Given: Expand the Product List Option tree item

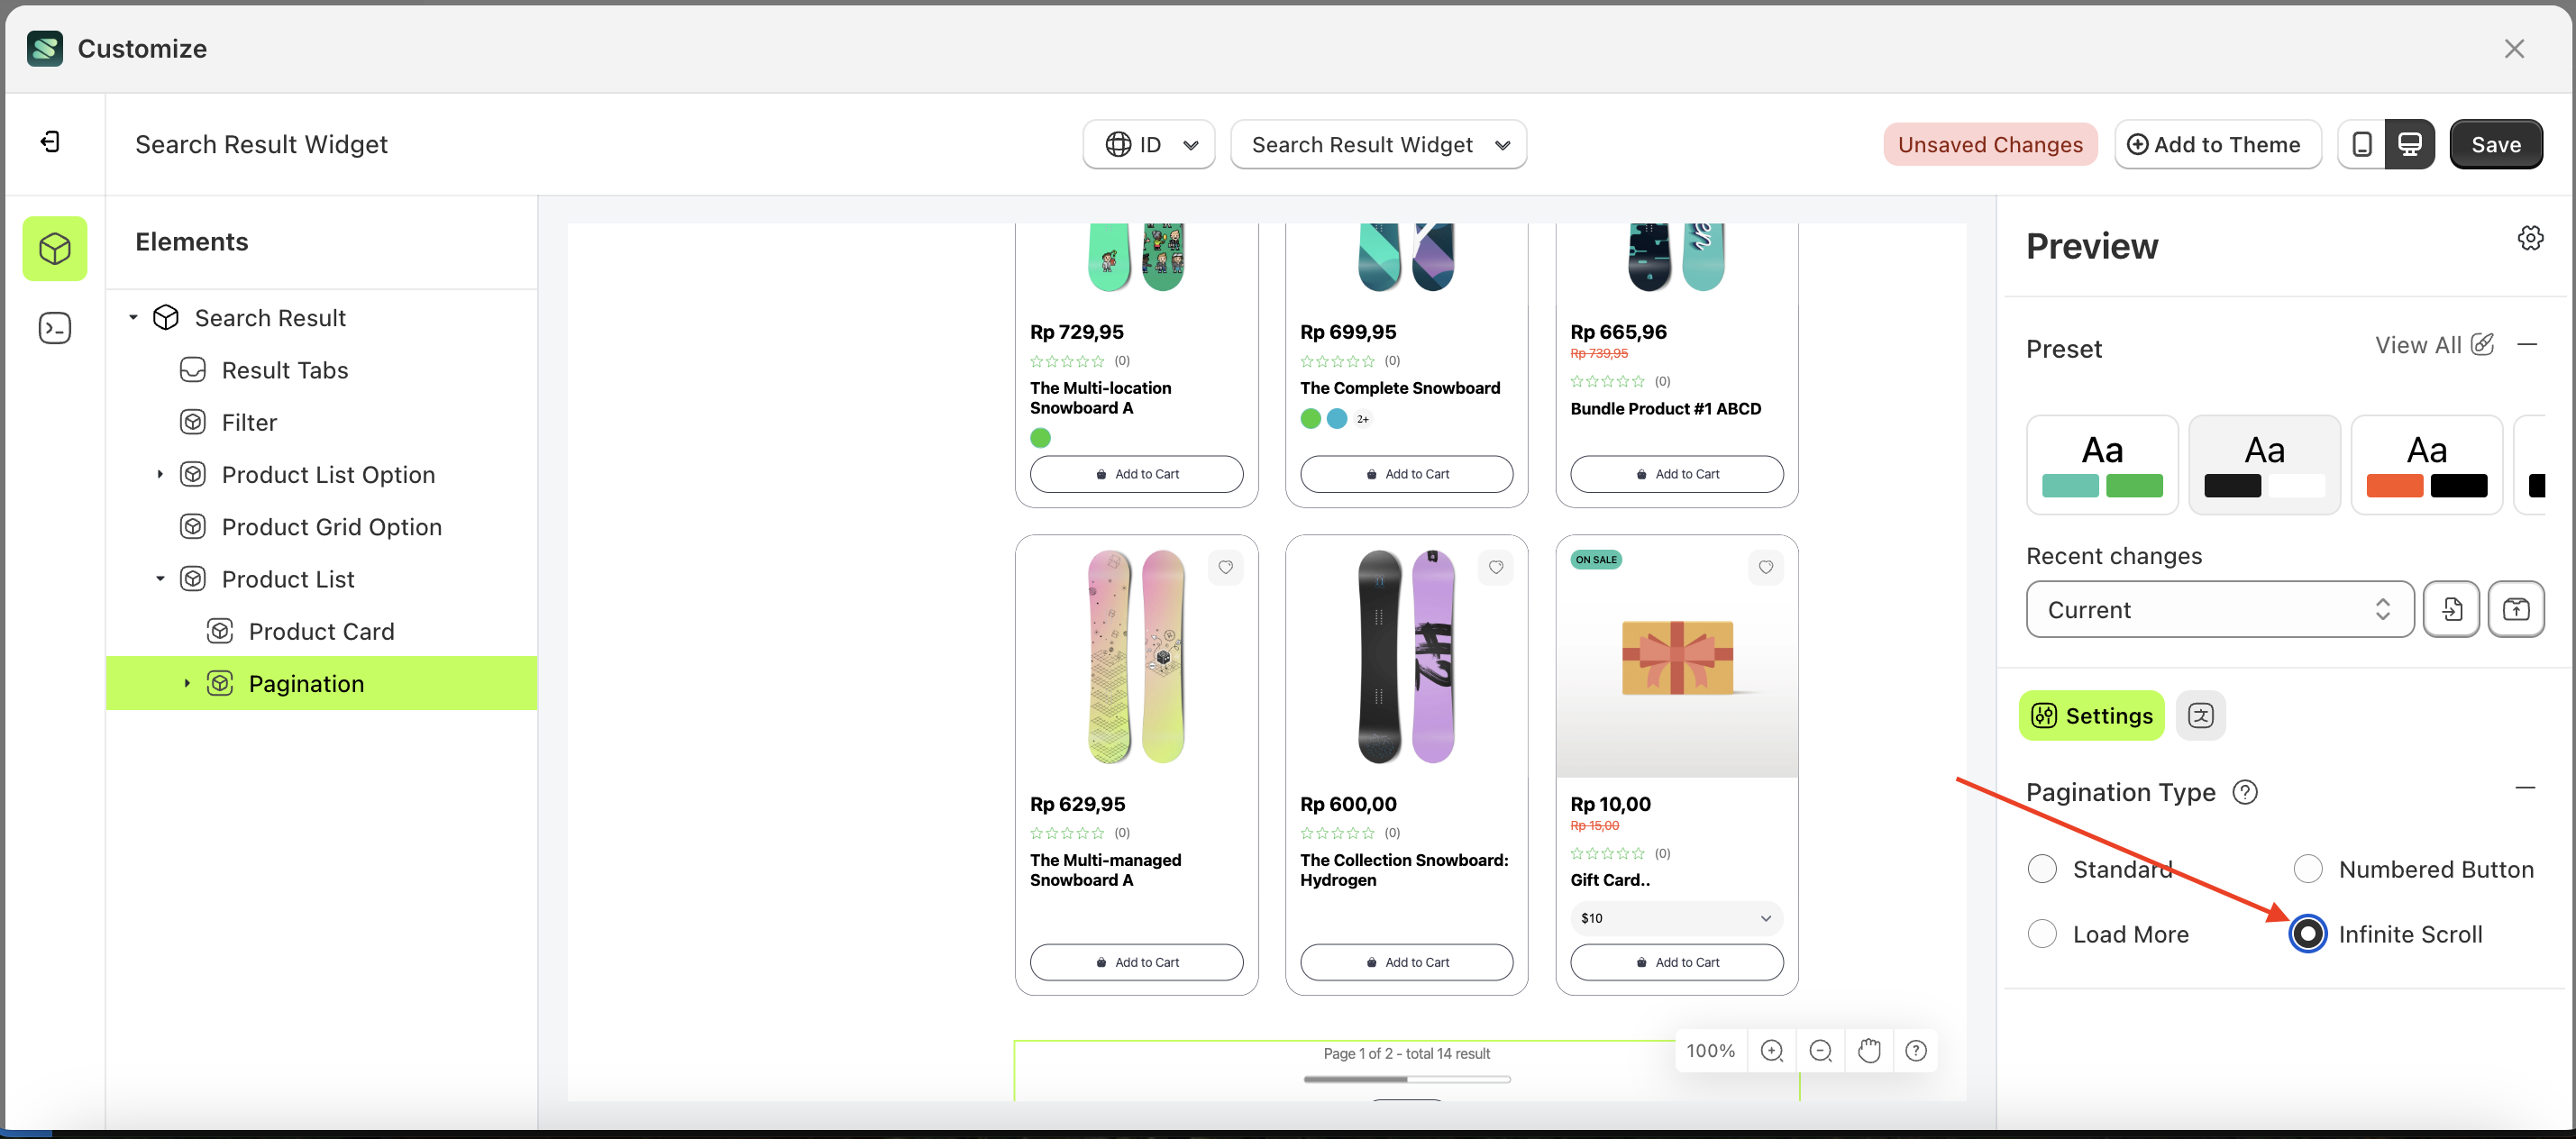Looking at the screenshot, I should coord(160,475).
